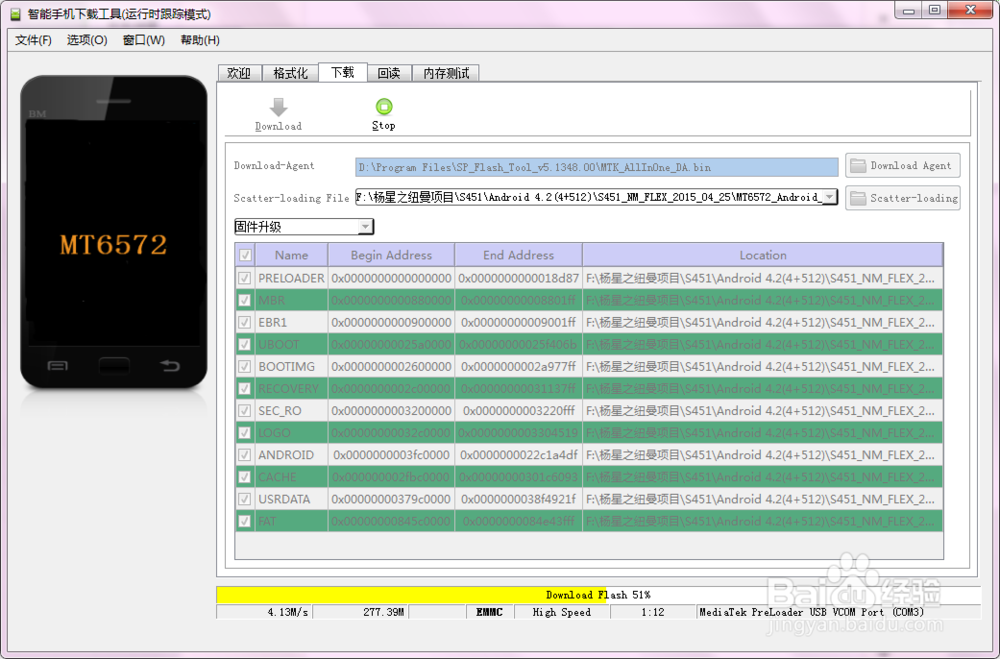Click the app icon in title bar
Image resolution: width=1000 pixels, height=659 pixels.
(15, 13)
